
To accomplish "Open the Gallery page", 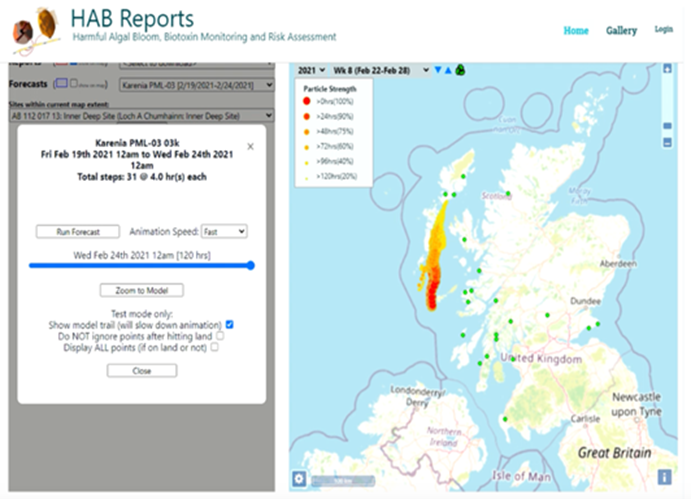I will click(621, 30).
